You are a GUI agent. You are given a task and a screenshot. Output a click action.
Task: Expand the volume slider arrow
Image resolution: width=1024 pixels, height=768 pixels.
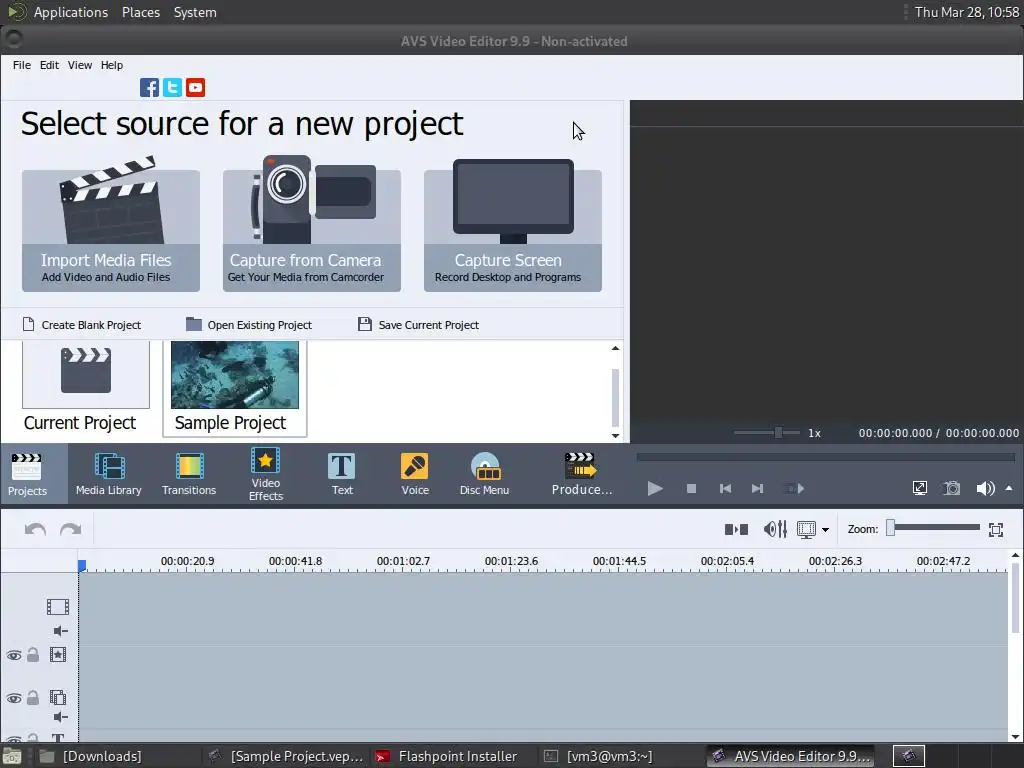click(x=1009, y=488)
